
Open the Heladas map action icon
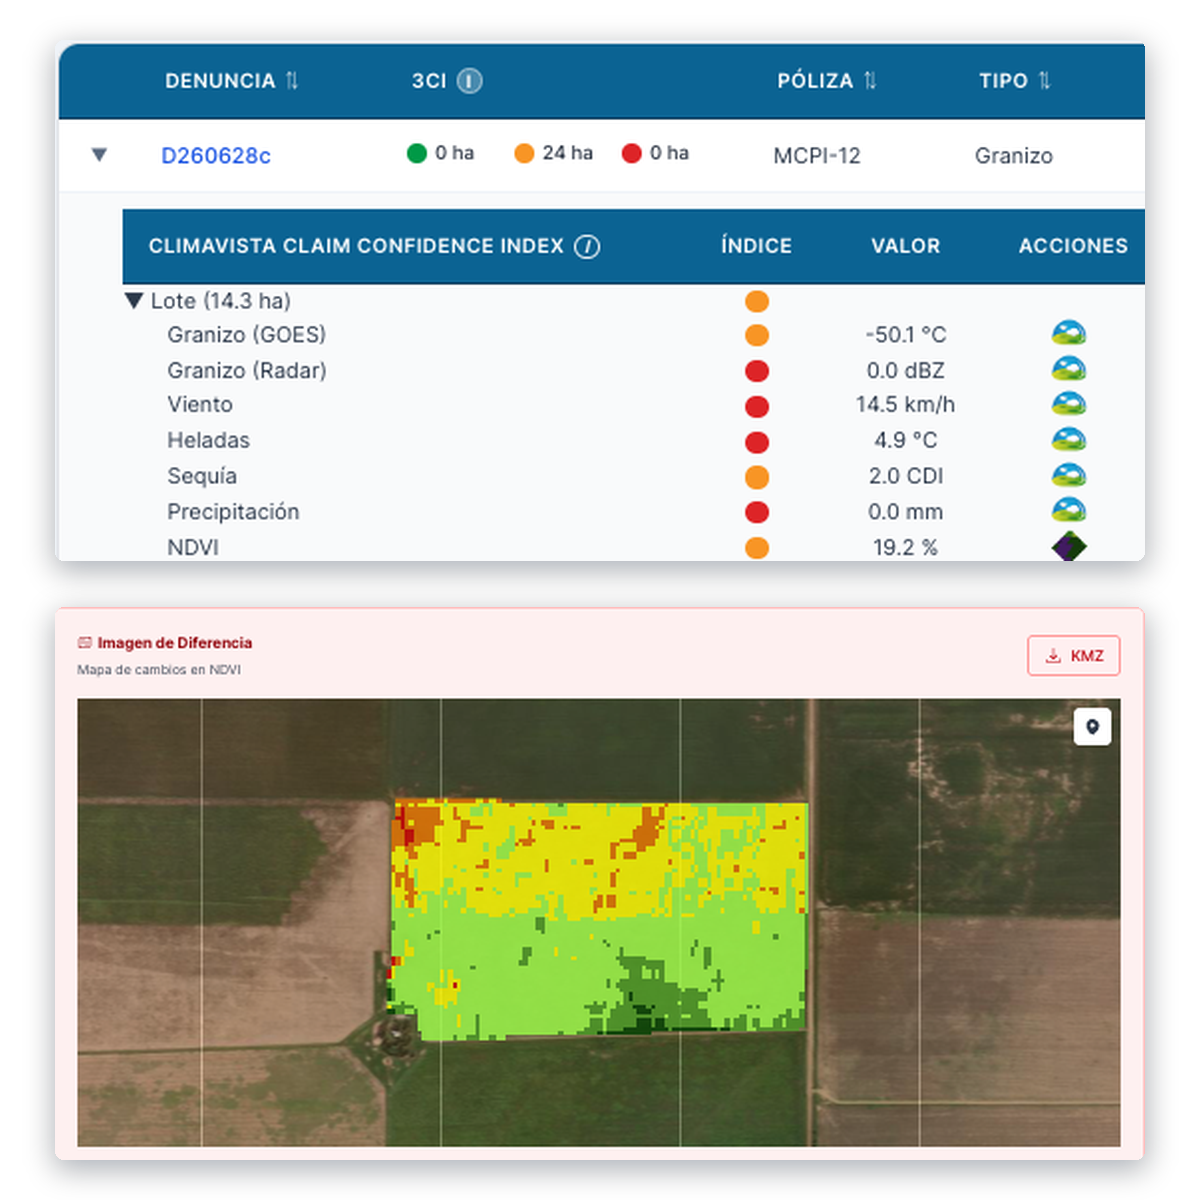(x=1069, y=440)
